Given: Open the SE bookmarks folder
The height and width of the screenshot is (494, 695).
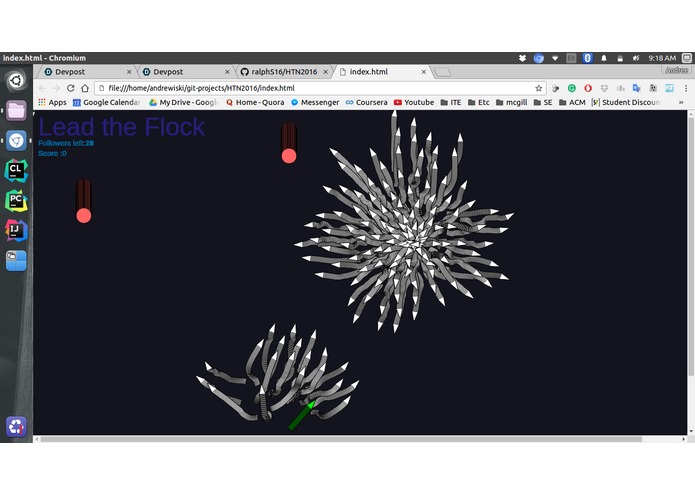Looking at the screenshot, I should tap(543, 102).
